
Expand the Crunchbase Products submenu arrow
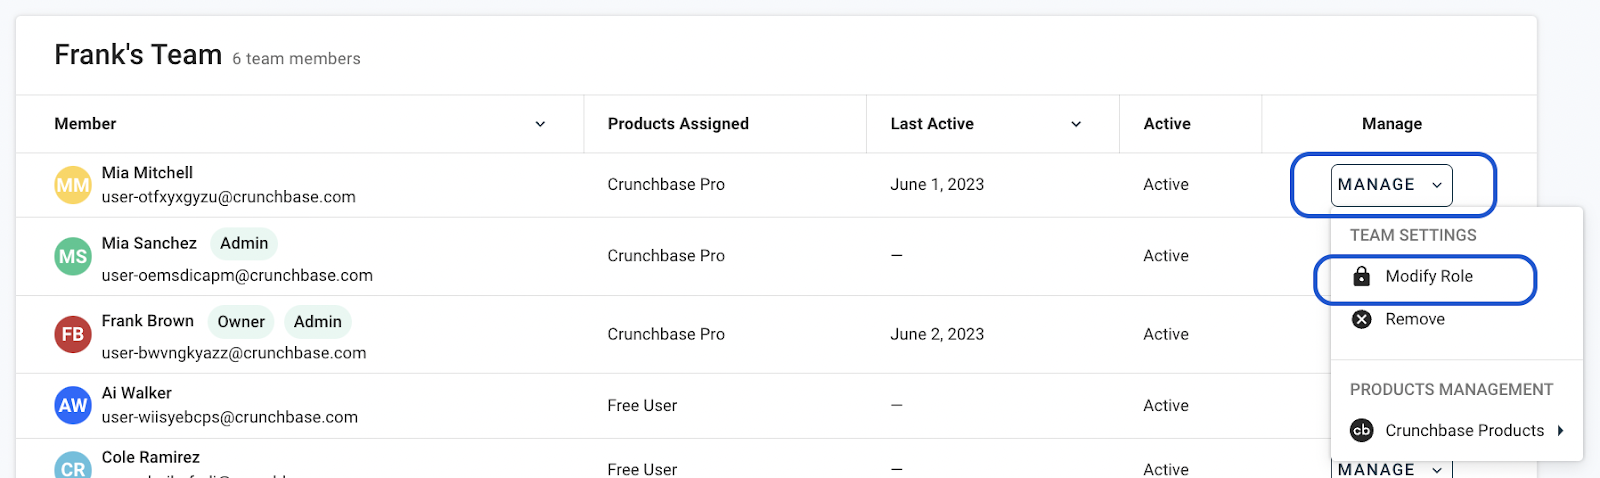click(x=1560, y=430)
